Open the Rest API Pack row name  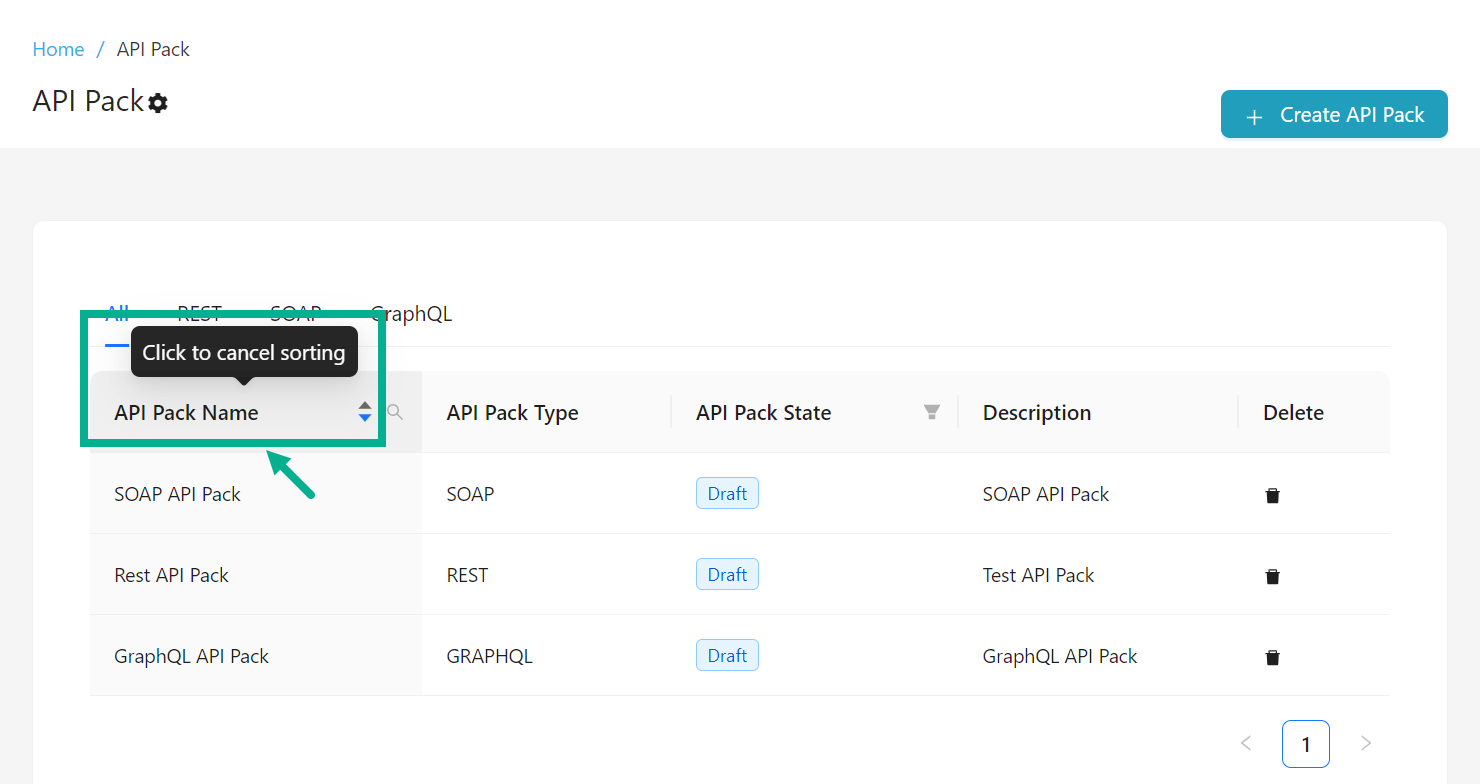point(172,575)
